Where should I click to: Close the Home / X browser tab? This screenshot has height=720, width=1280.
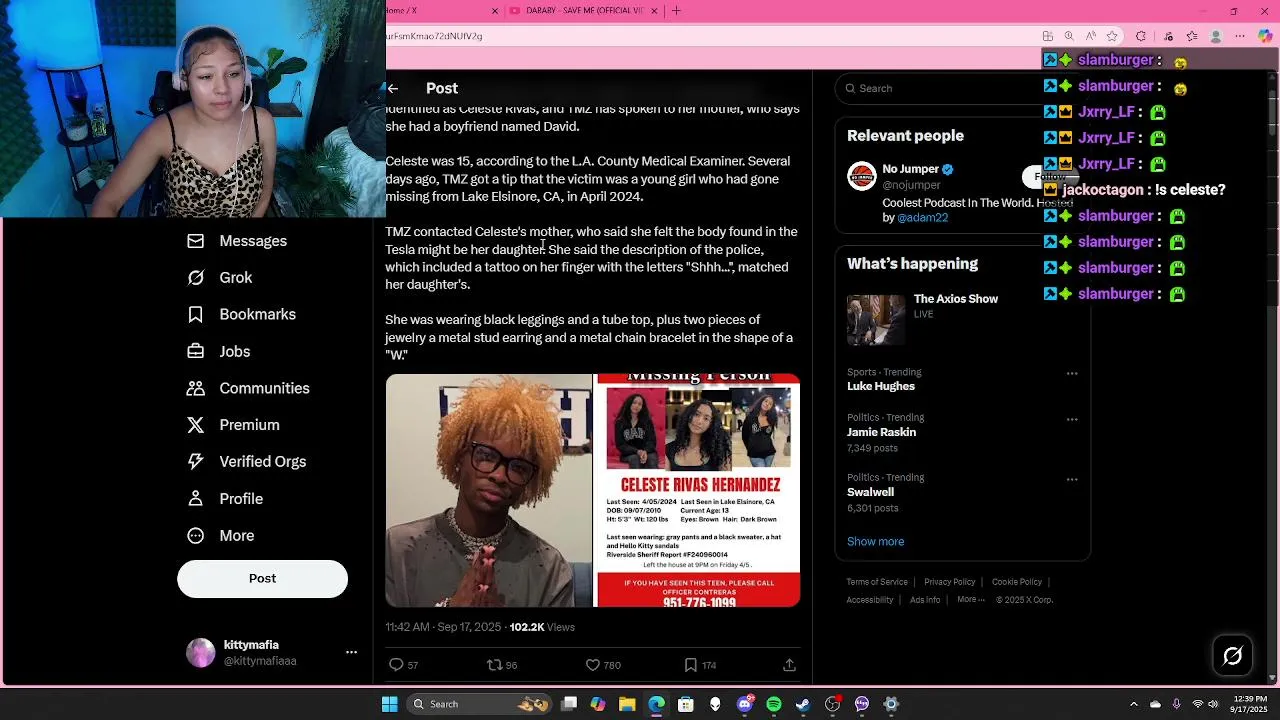click(x=494, y=11)
